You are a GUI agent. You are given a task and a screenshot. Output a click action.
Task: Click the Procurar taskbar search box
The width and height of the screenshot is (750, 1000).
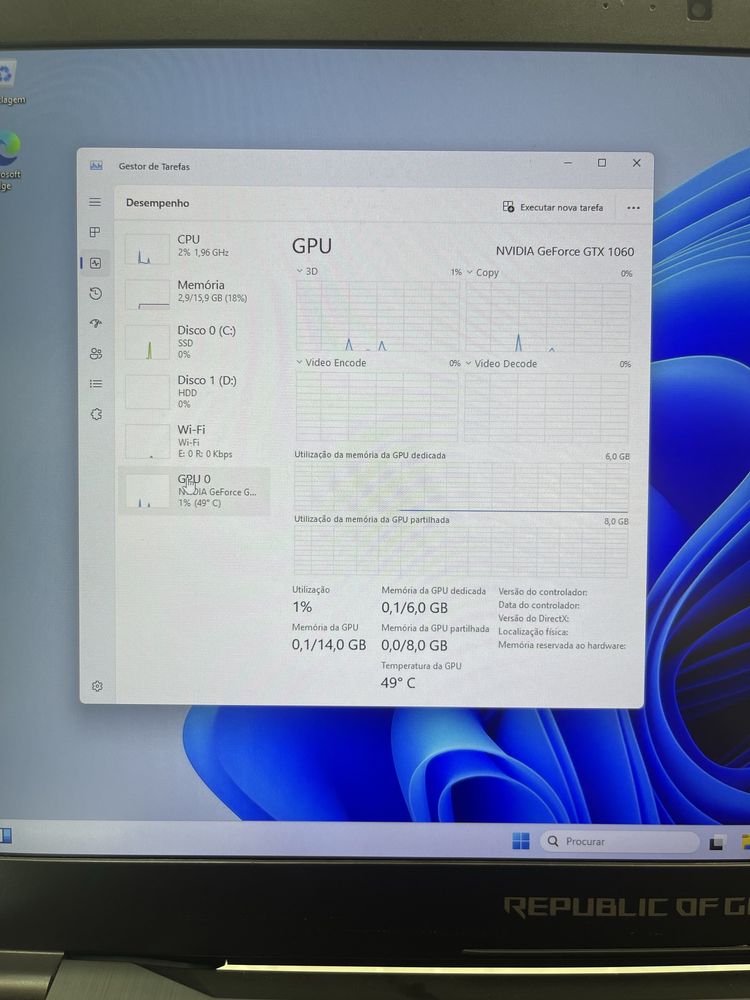(620, 842)
